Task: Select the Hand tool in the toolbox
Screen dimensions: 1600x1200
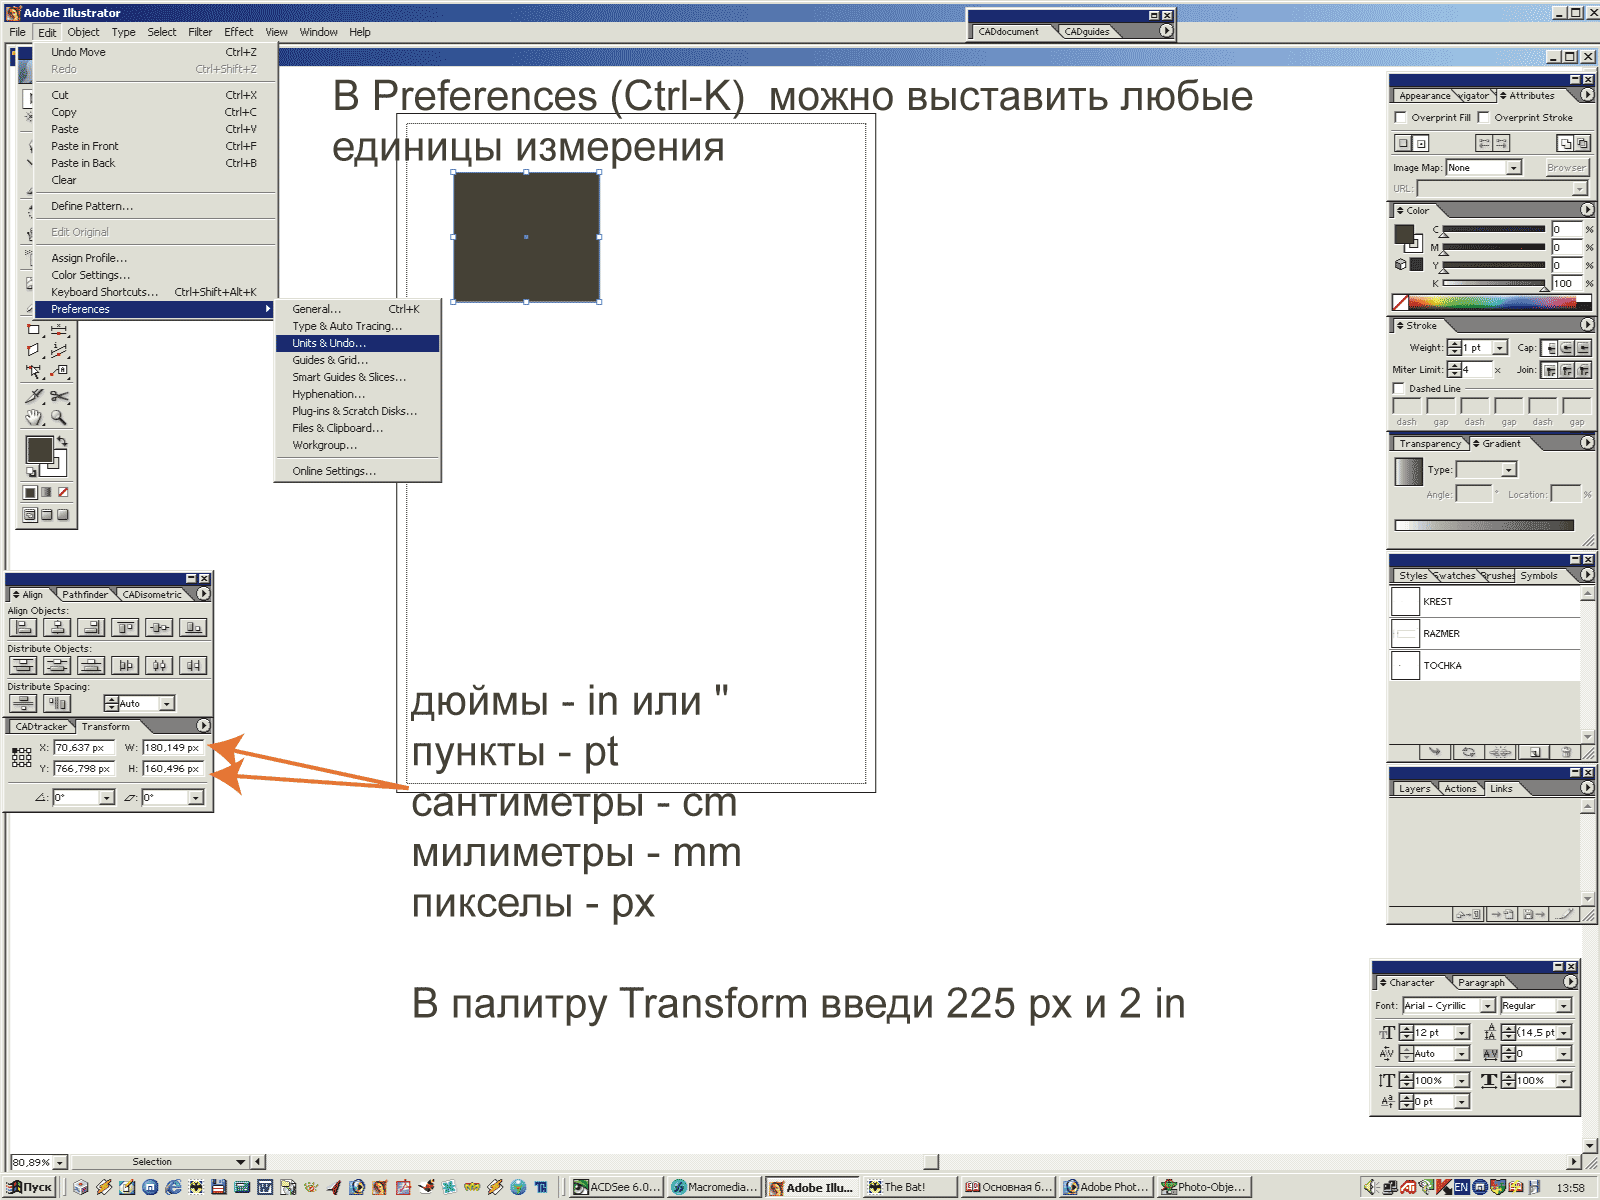Action: tap(34, 418)
